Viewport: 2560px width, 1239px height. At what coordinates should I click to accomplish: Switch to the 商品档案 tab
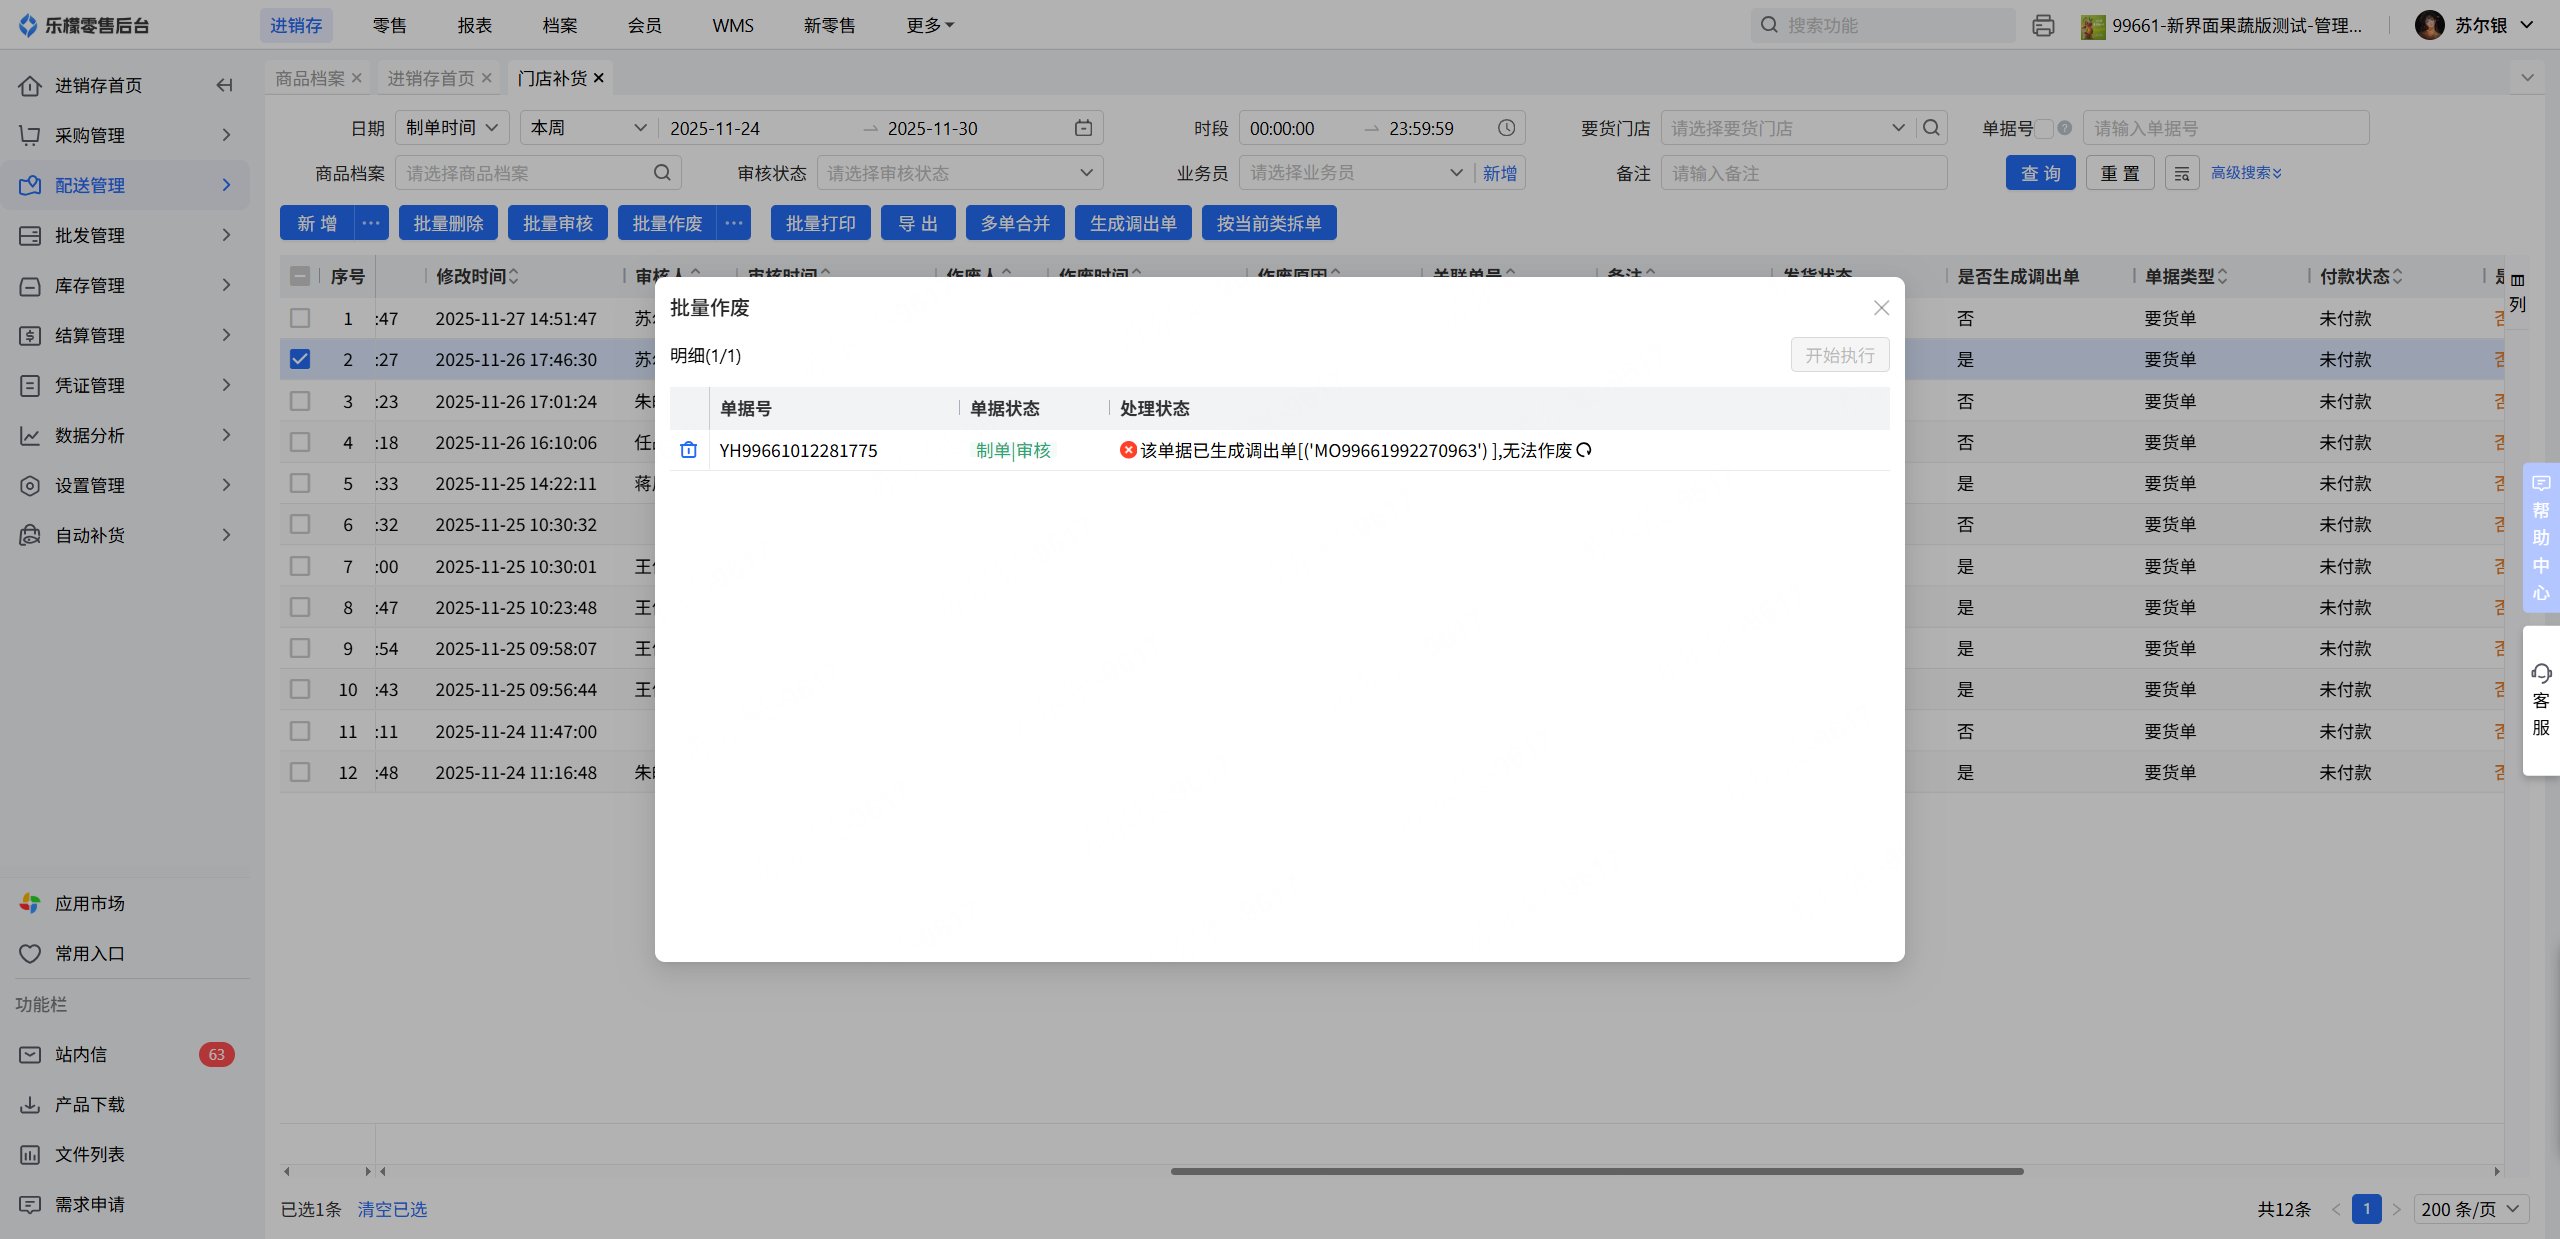click(310, 78)
